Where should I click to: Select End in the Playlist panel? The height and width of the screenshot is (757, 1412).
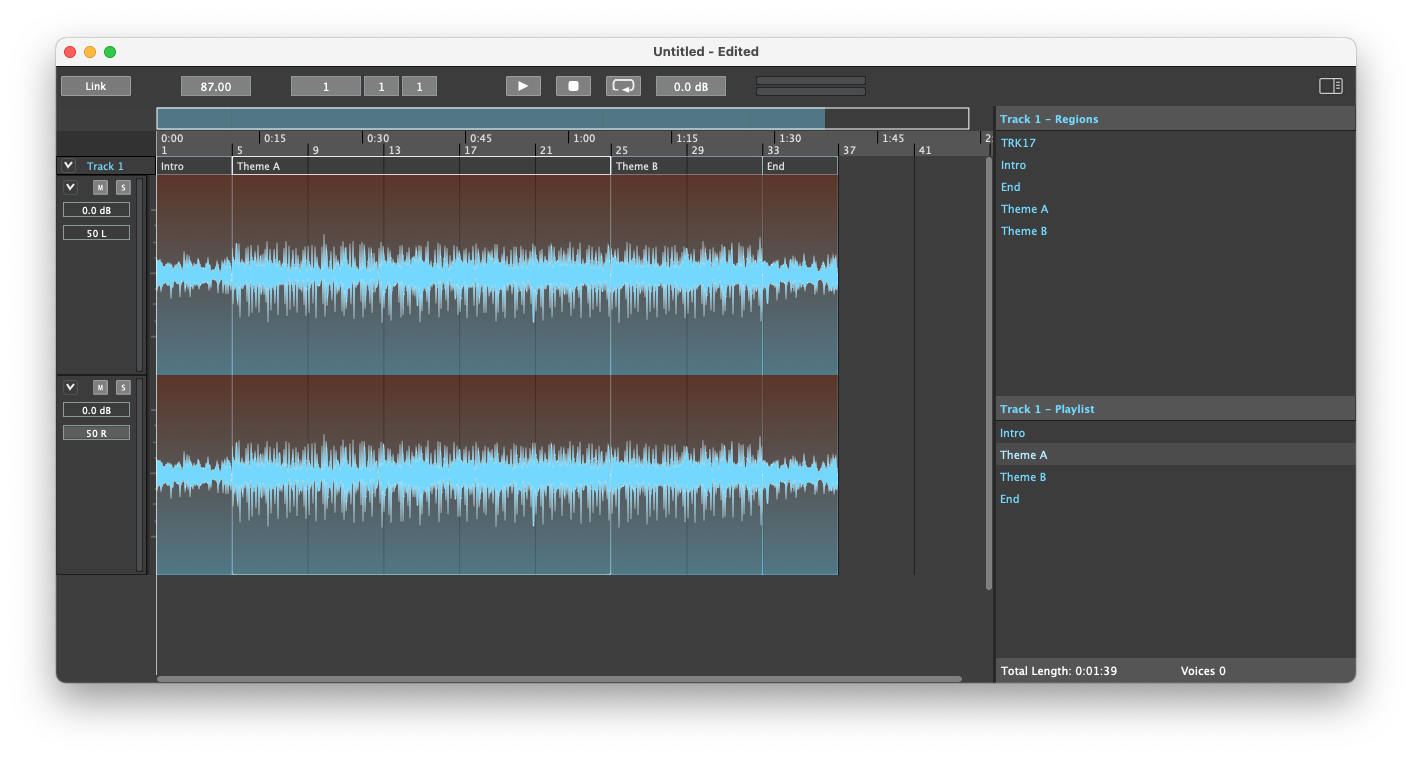pos(1010,499)
